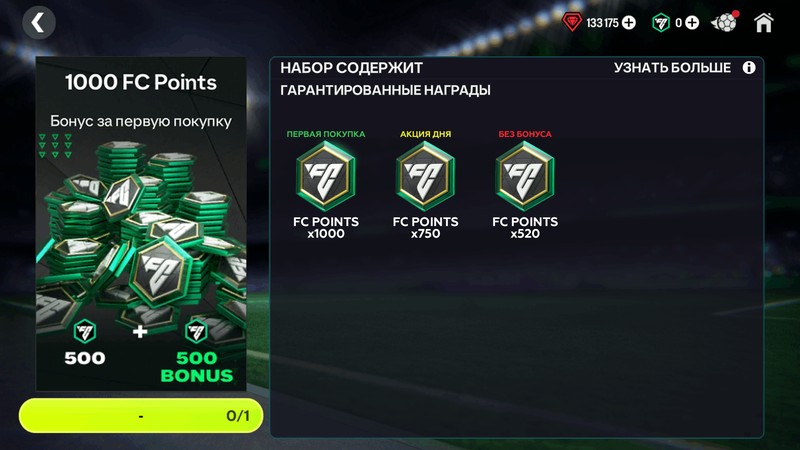Image resolution: width=800 pixels, height=450 pixels.
Task: Open the soccer ball notifications icon
Action: click(724, 22)
